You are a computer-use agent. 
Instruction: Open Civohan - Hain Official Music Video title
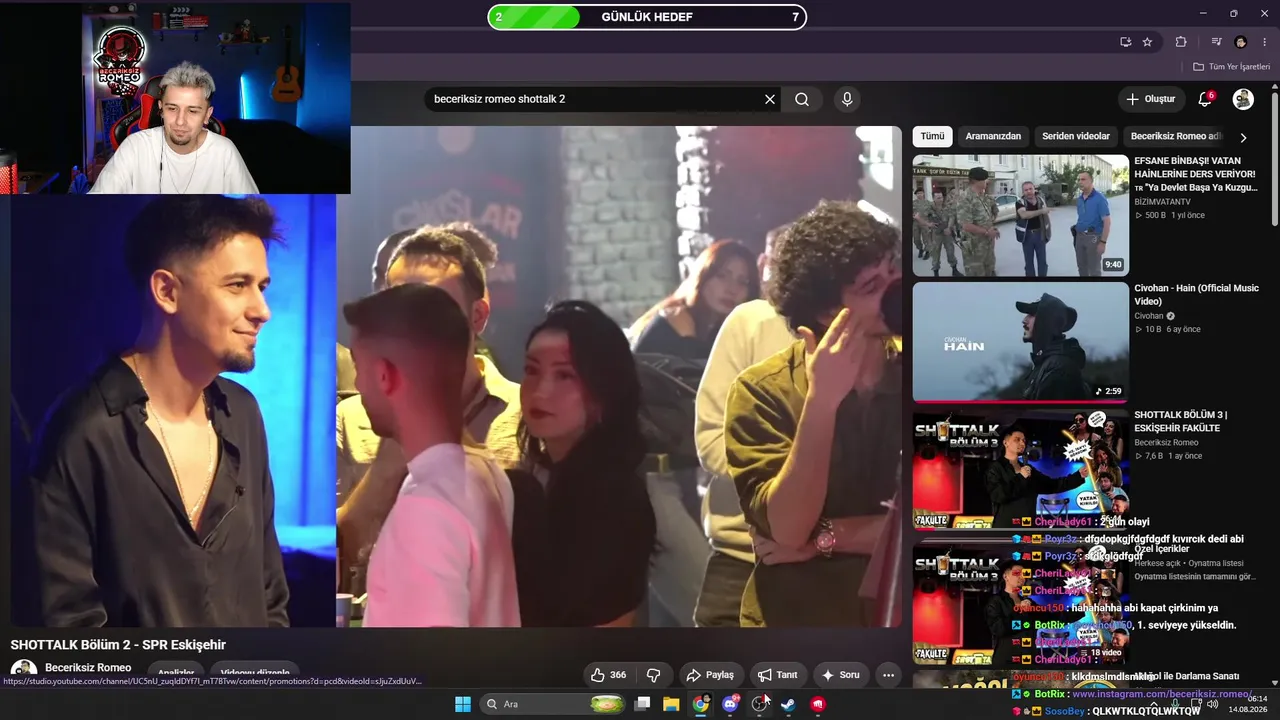pyautogui.click(x=1196, y=295)
